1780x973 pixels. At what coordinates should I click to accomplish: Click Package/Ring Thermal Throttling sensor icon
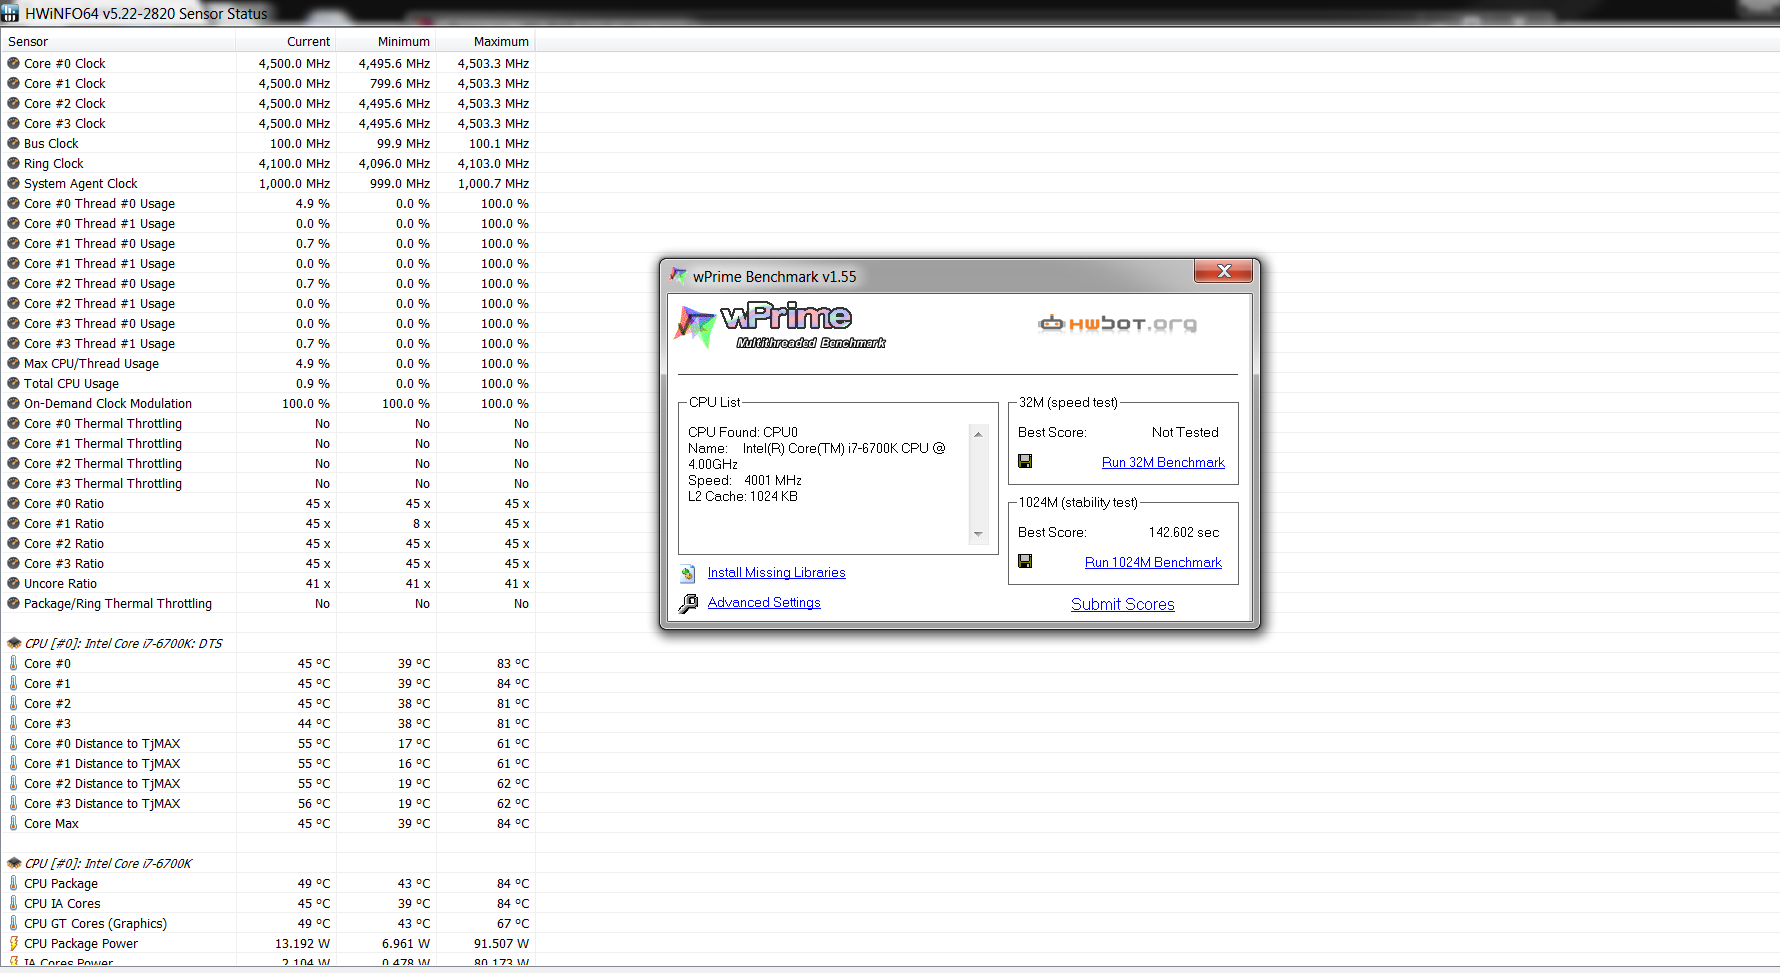pos(14,603)
